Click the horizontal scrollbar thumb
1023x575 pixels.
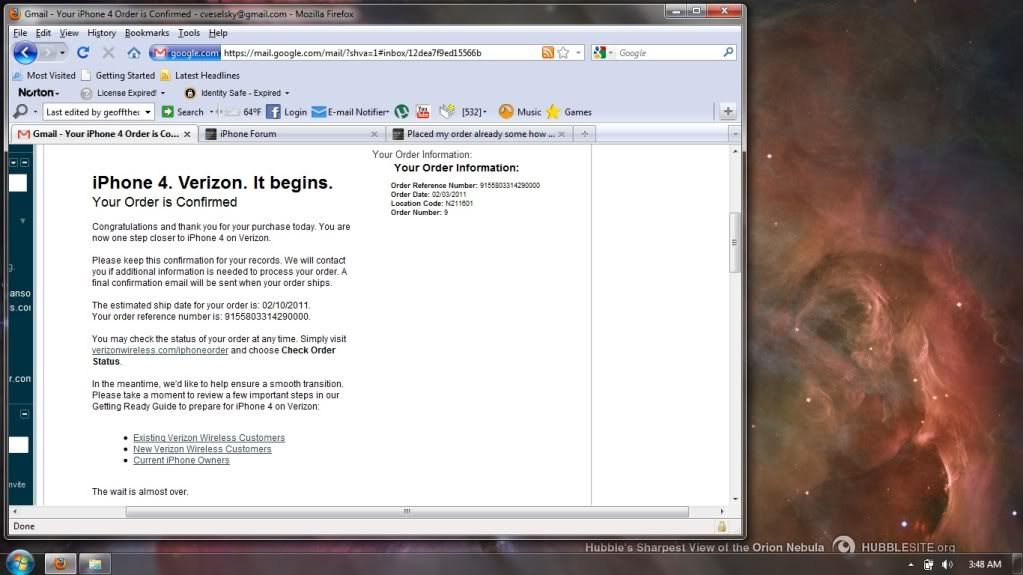pyautogui.click(x=407, y=512)
